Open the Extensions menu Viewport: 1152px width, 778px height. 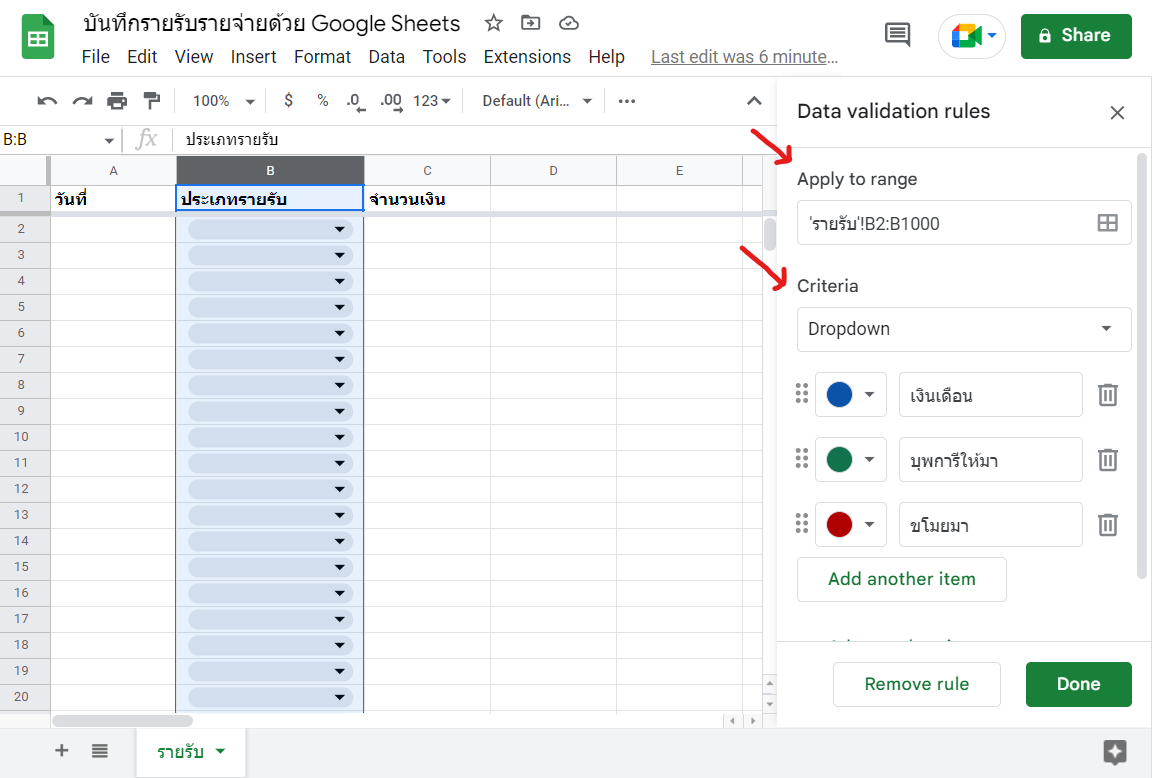(x=527, y=57)
